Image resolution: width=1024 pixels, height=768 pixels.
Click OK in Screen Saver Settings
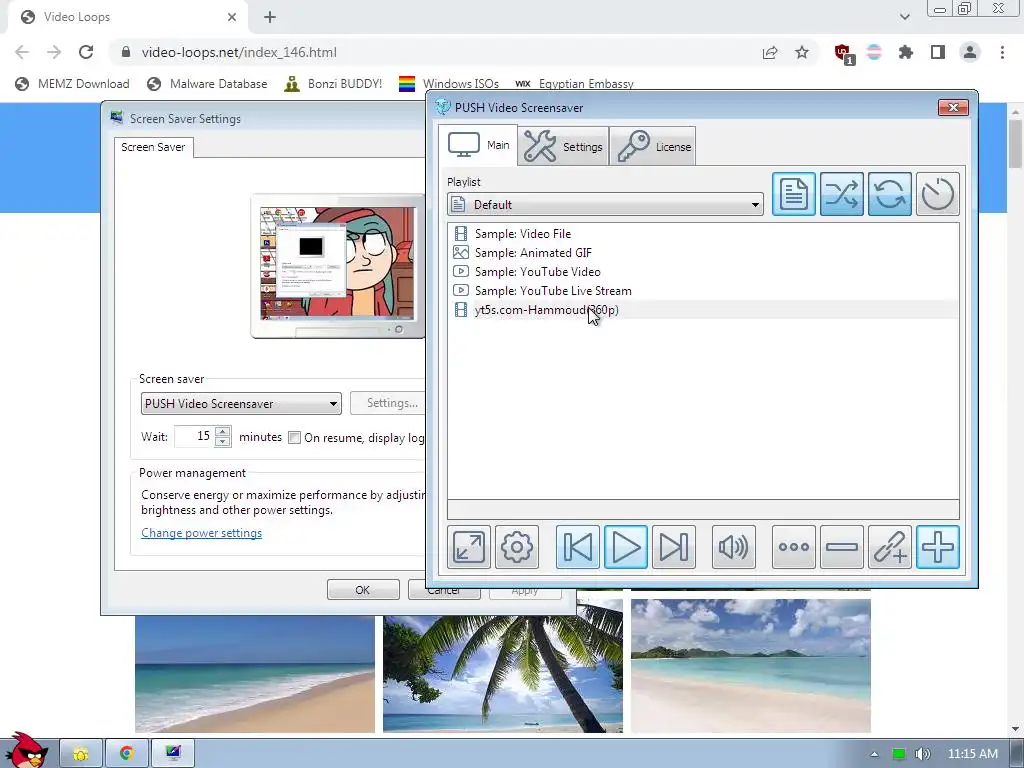(x=362, y=590)
